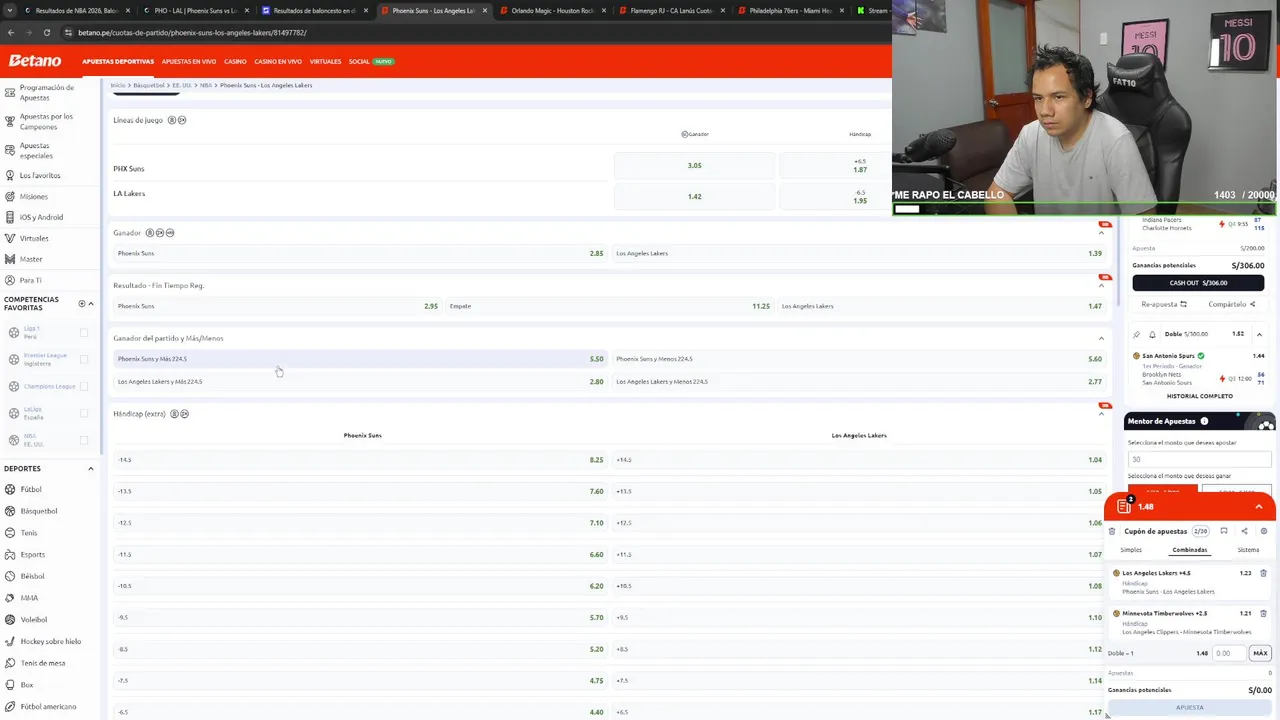Screen dimensions: 1280x720
Task: Share the bet slip icon
Action: (x=1244, y=531)
